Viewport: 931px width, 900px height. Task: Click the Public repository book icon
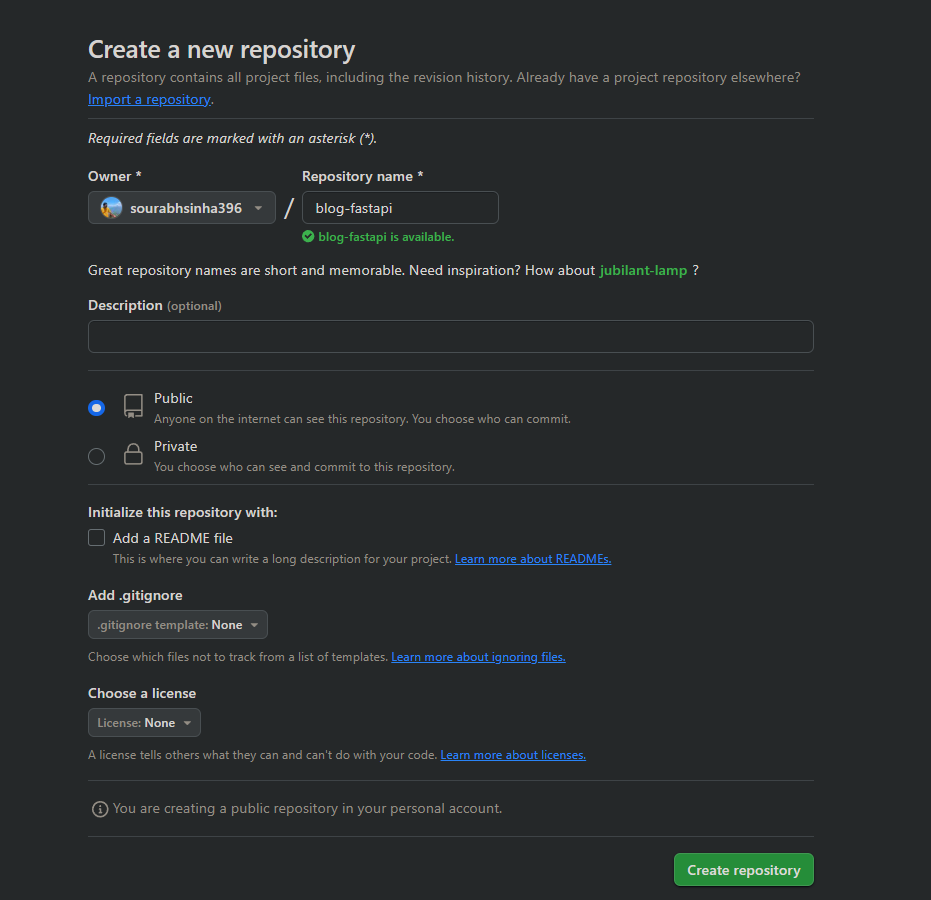tap(133, 406)
